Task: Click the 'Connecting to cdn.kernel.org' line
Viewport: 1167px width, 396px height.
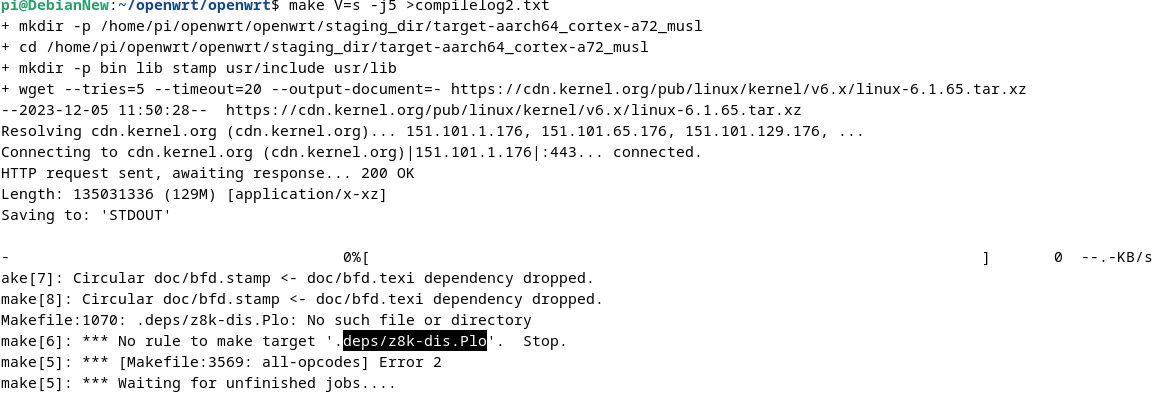Action: (351, 153)
